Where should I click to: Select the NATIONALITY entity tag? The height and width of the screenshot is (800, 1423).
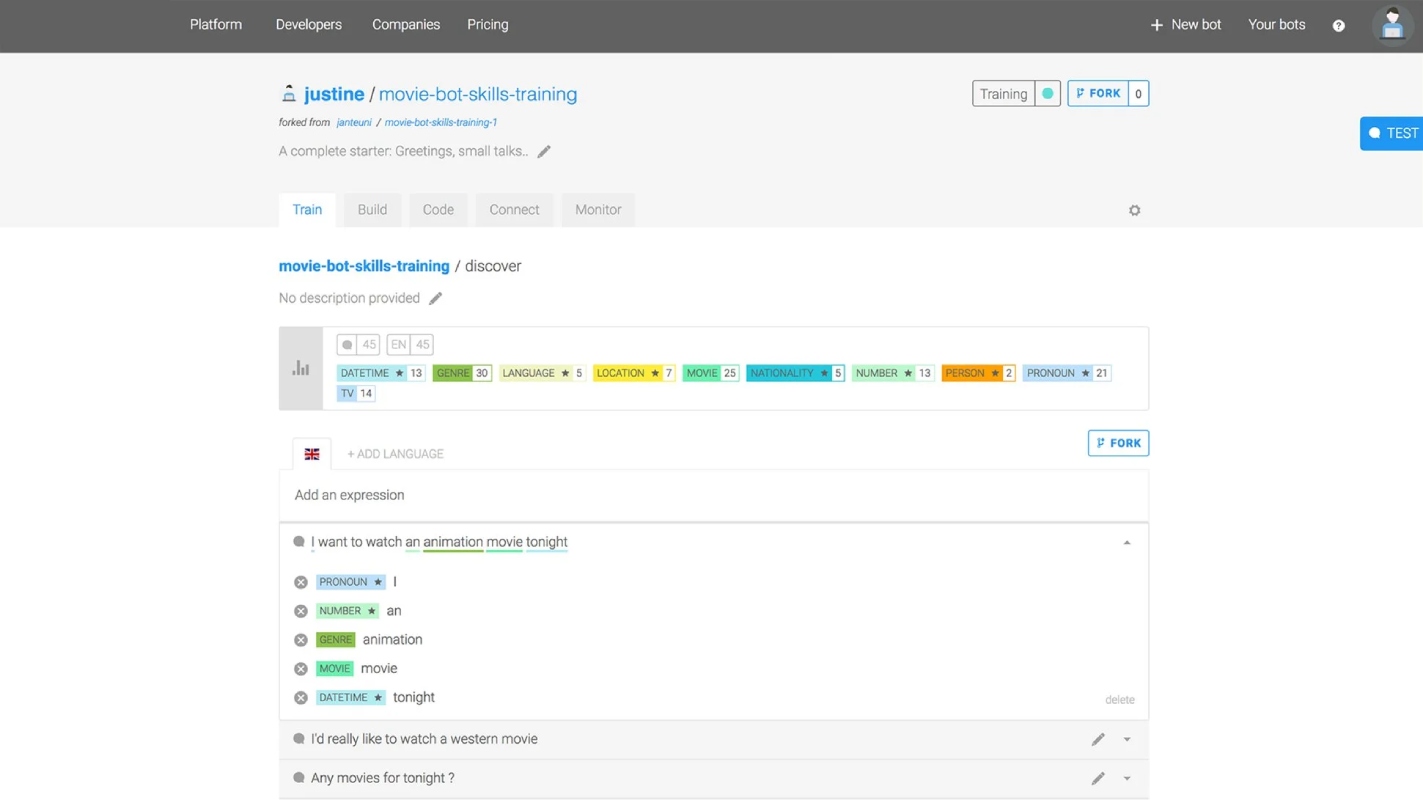coord(795,373)
